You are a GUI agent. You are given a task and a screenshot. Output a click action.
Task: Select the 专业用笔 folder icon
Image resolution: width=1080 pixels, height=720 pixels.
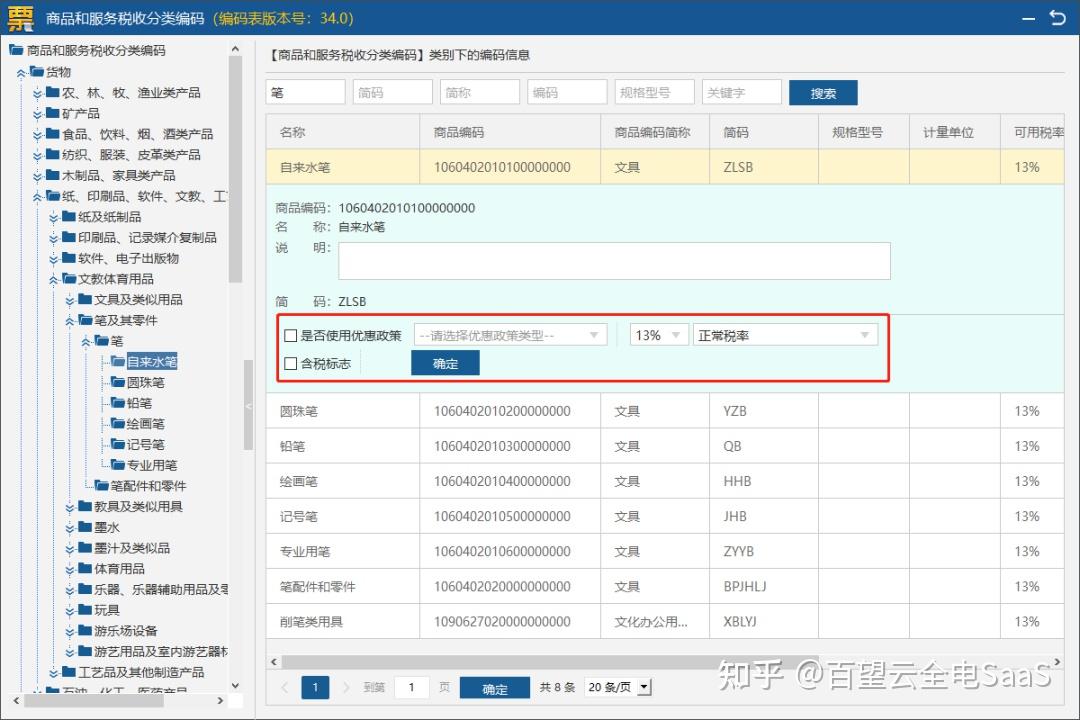click(x=118, y=464)
